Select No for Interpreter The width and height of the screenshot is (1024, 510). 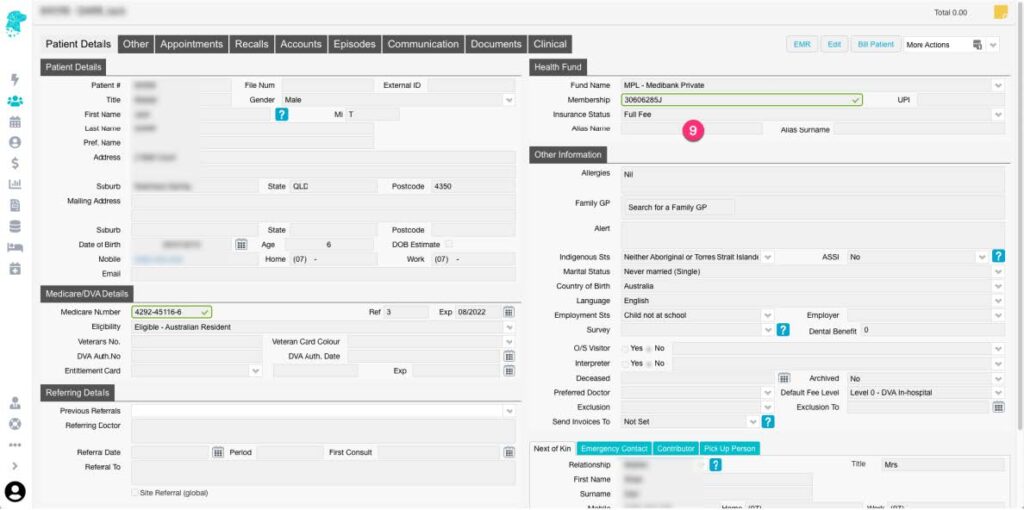649,364
